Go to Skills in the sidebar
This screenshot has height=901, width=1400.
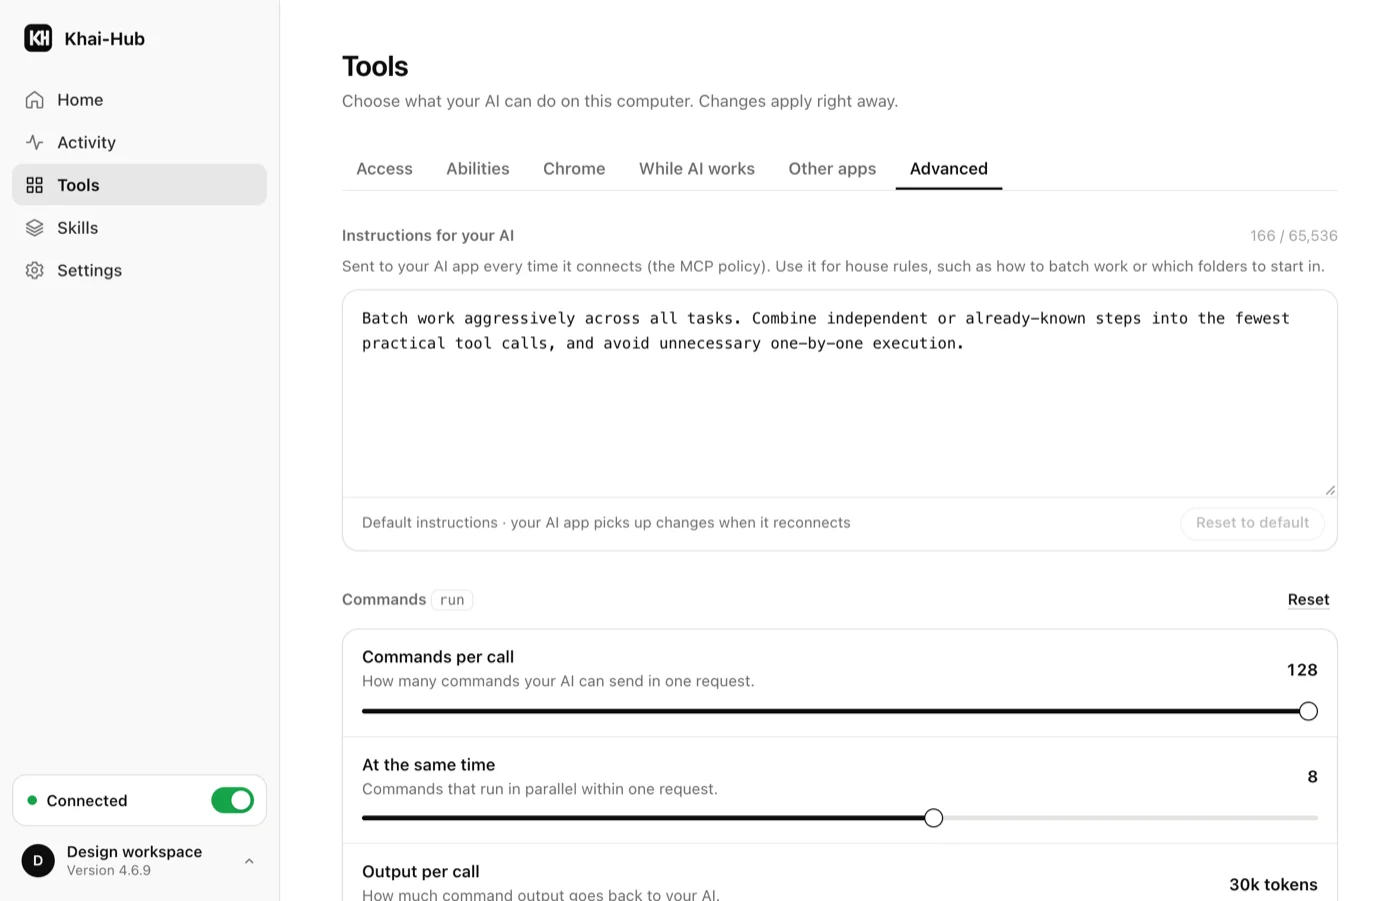(139, 228)
